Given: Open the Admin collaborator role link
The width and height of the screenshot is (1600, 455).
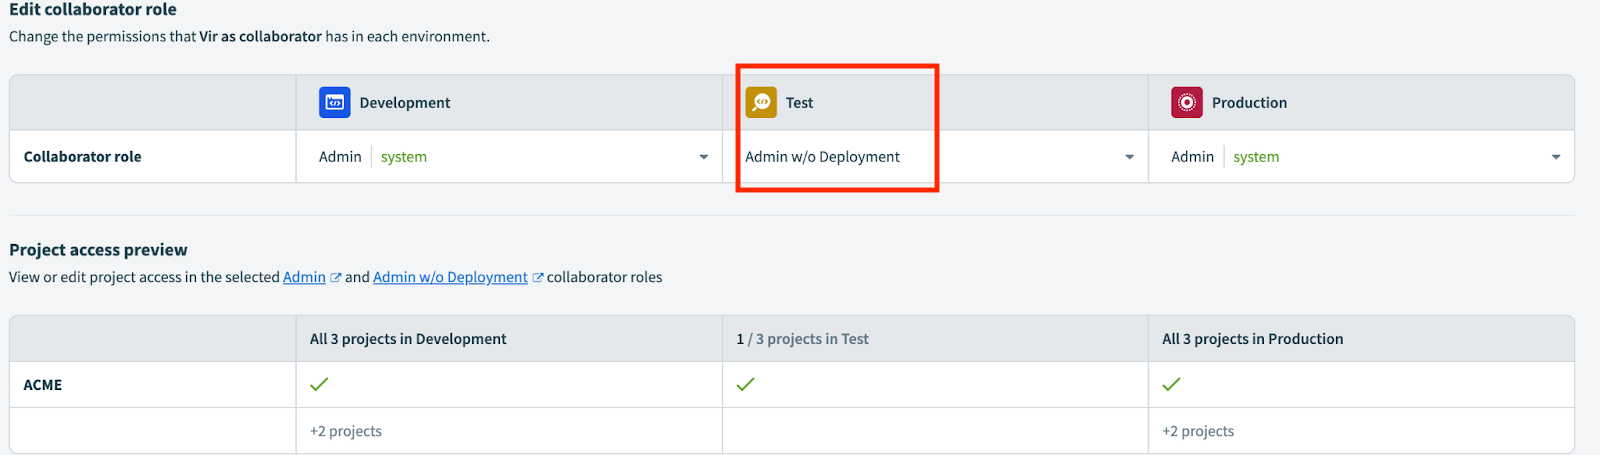Looking at the screenshot, I should 304,277.
